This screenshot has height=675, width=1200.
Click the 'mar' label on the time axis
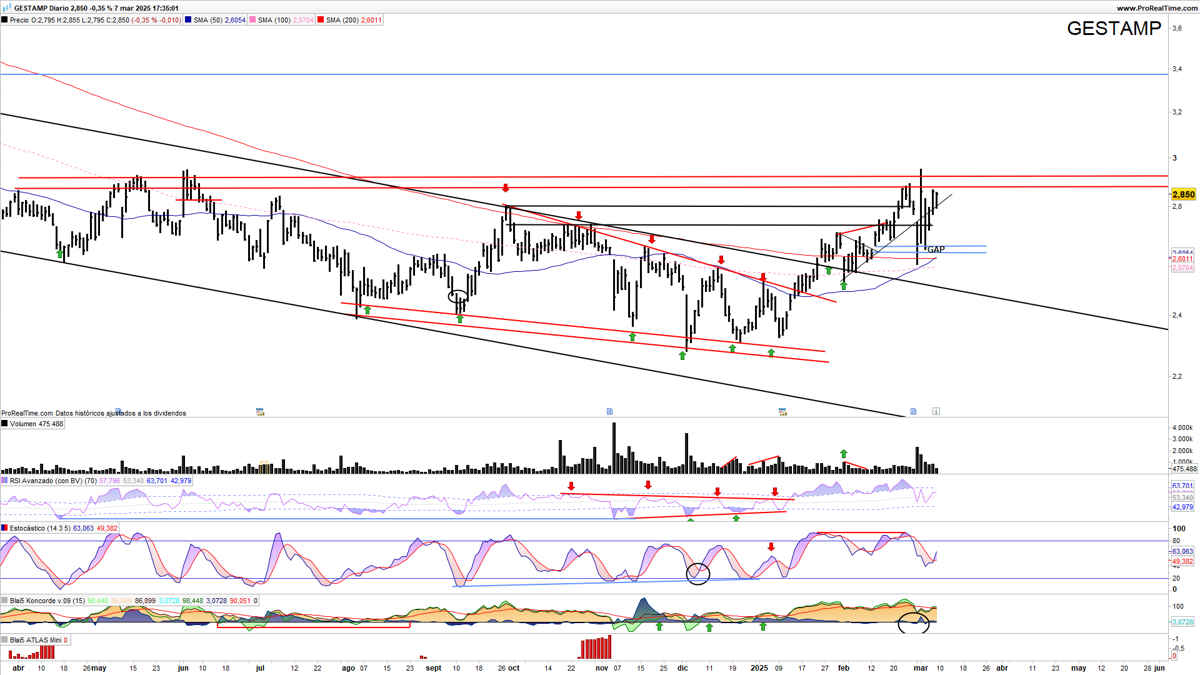tap(921, 666)
